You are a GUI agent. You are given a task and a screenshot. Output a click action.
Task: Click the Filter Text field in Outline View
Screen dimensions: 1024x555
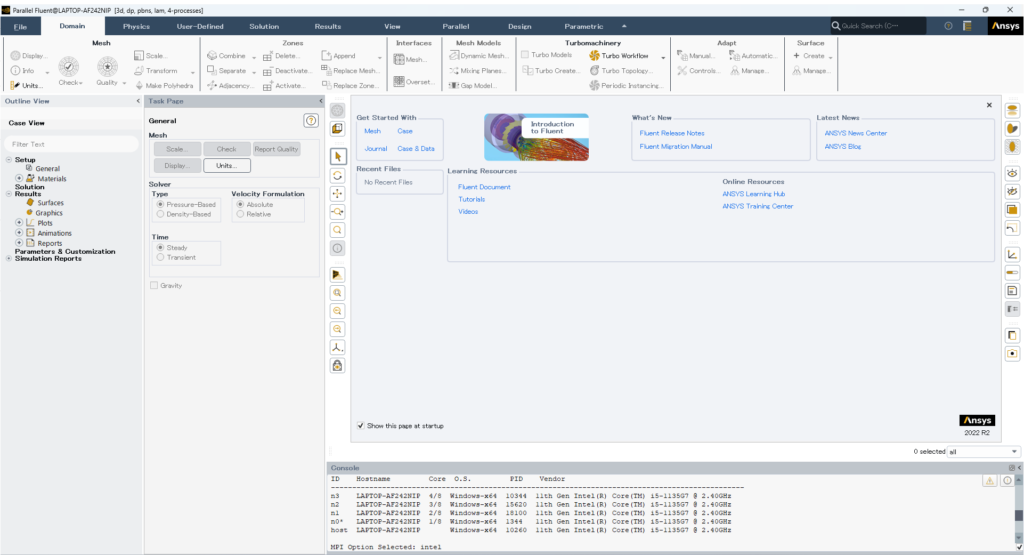coord(72,144)
